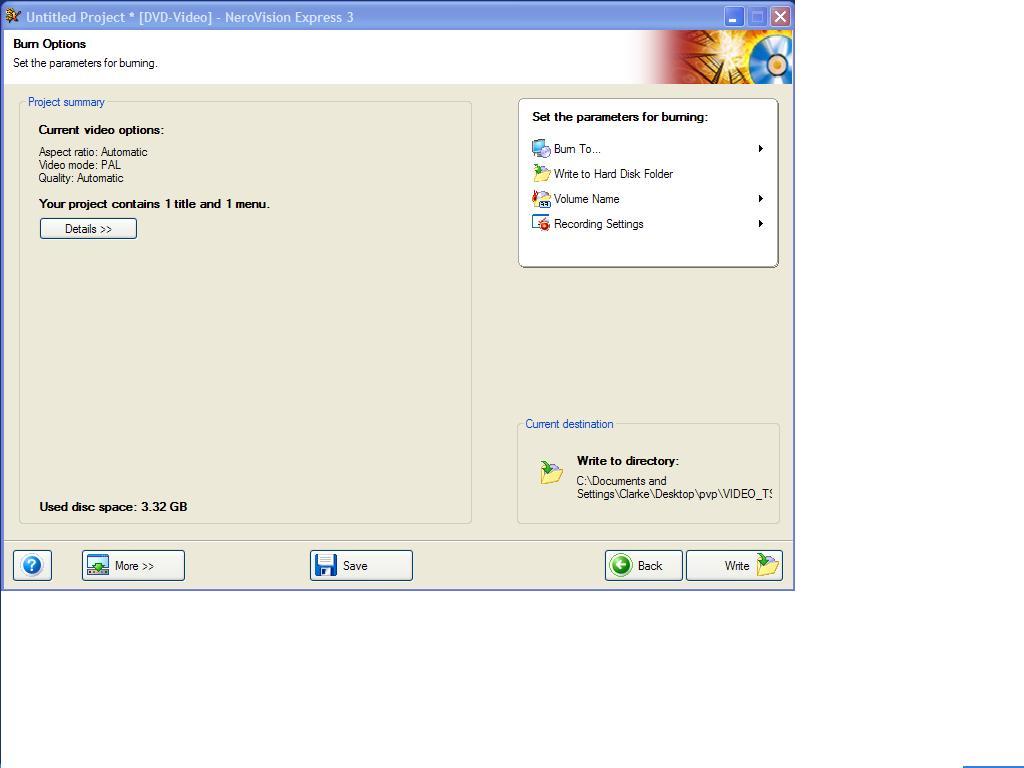
Task: Expand the Burn To submenu arrow
Action: click(761, 148)
